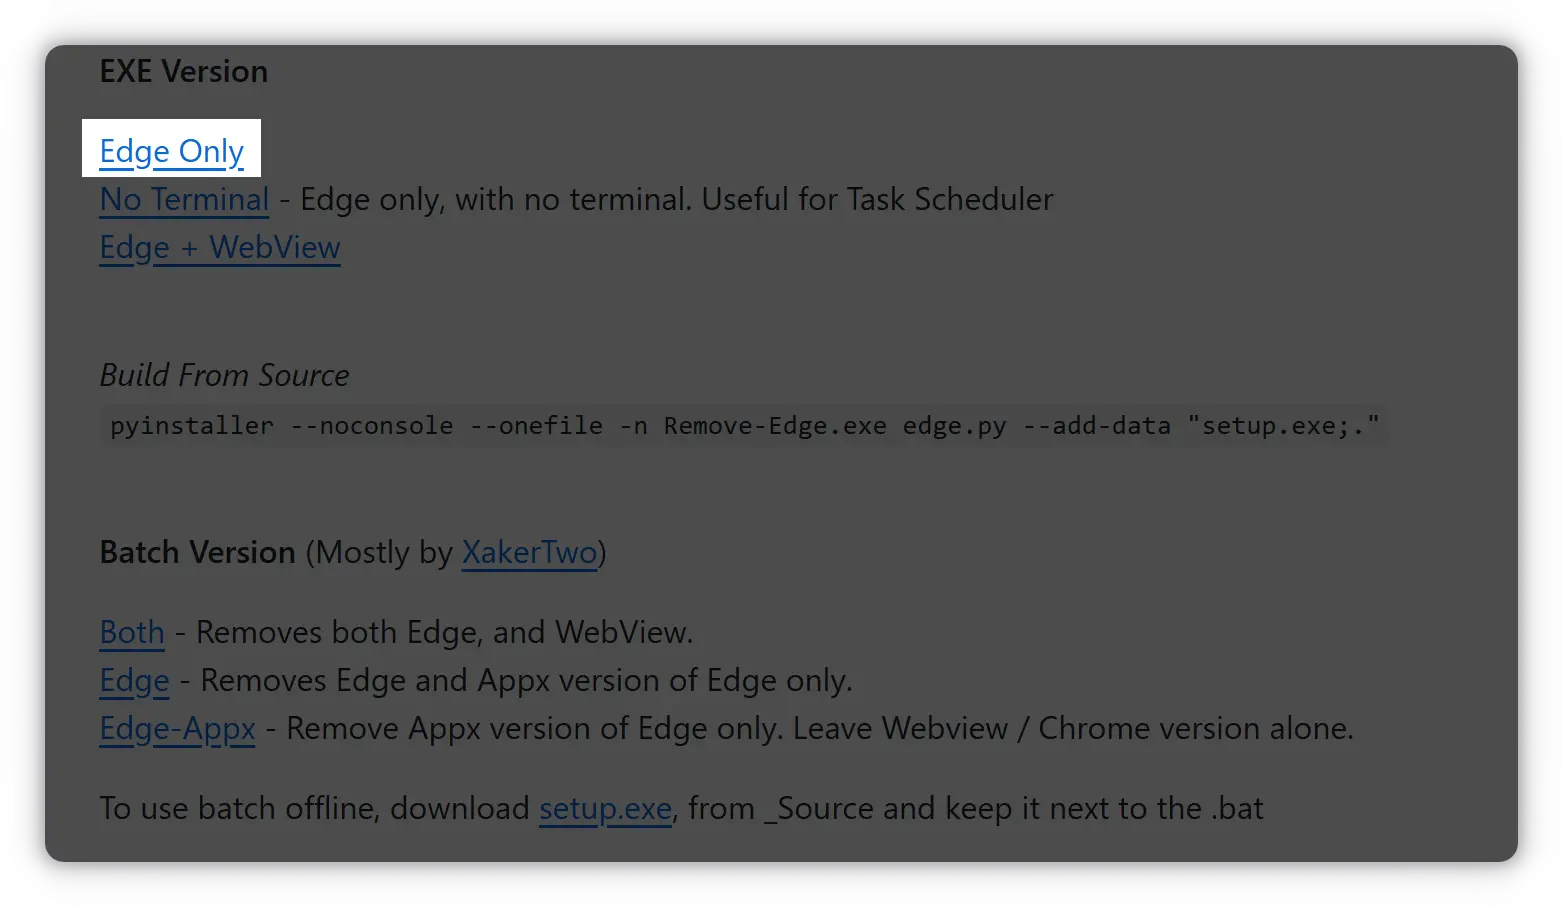Select the pyinstaller build command text
Screen dimensions: 1563x907
pos(744,425)
